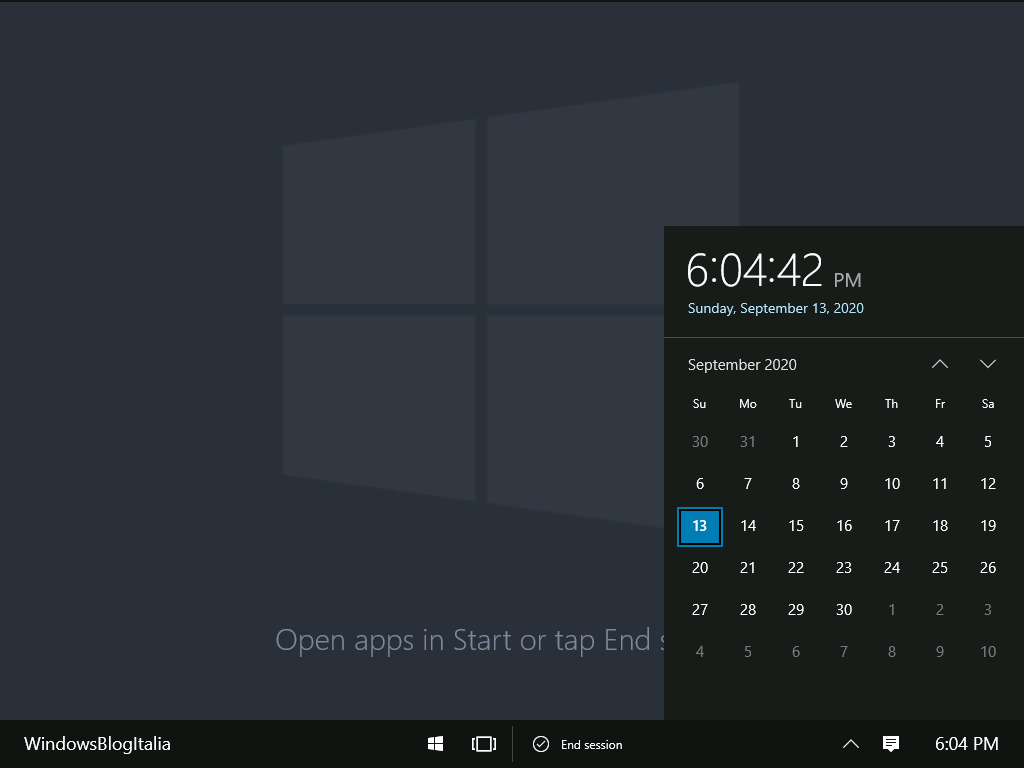Select August 31 in the calendar
The image size is (1024, 768).
[x=748, y=442]
